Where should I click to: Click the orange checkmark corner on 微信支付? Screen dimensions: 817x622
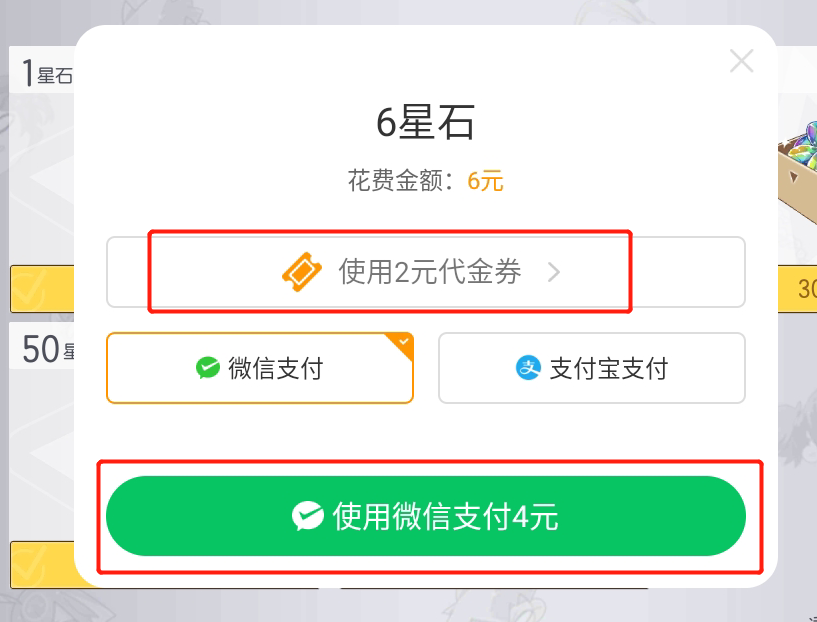[403, 343]
